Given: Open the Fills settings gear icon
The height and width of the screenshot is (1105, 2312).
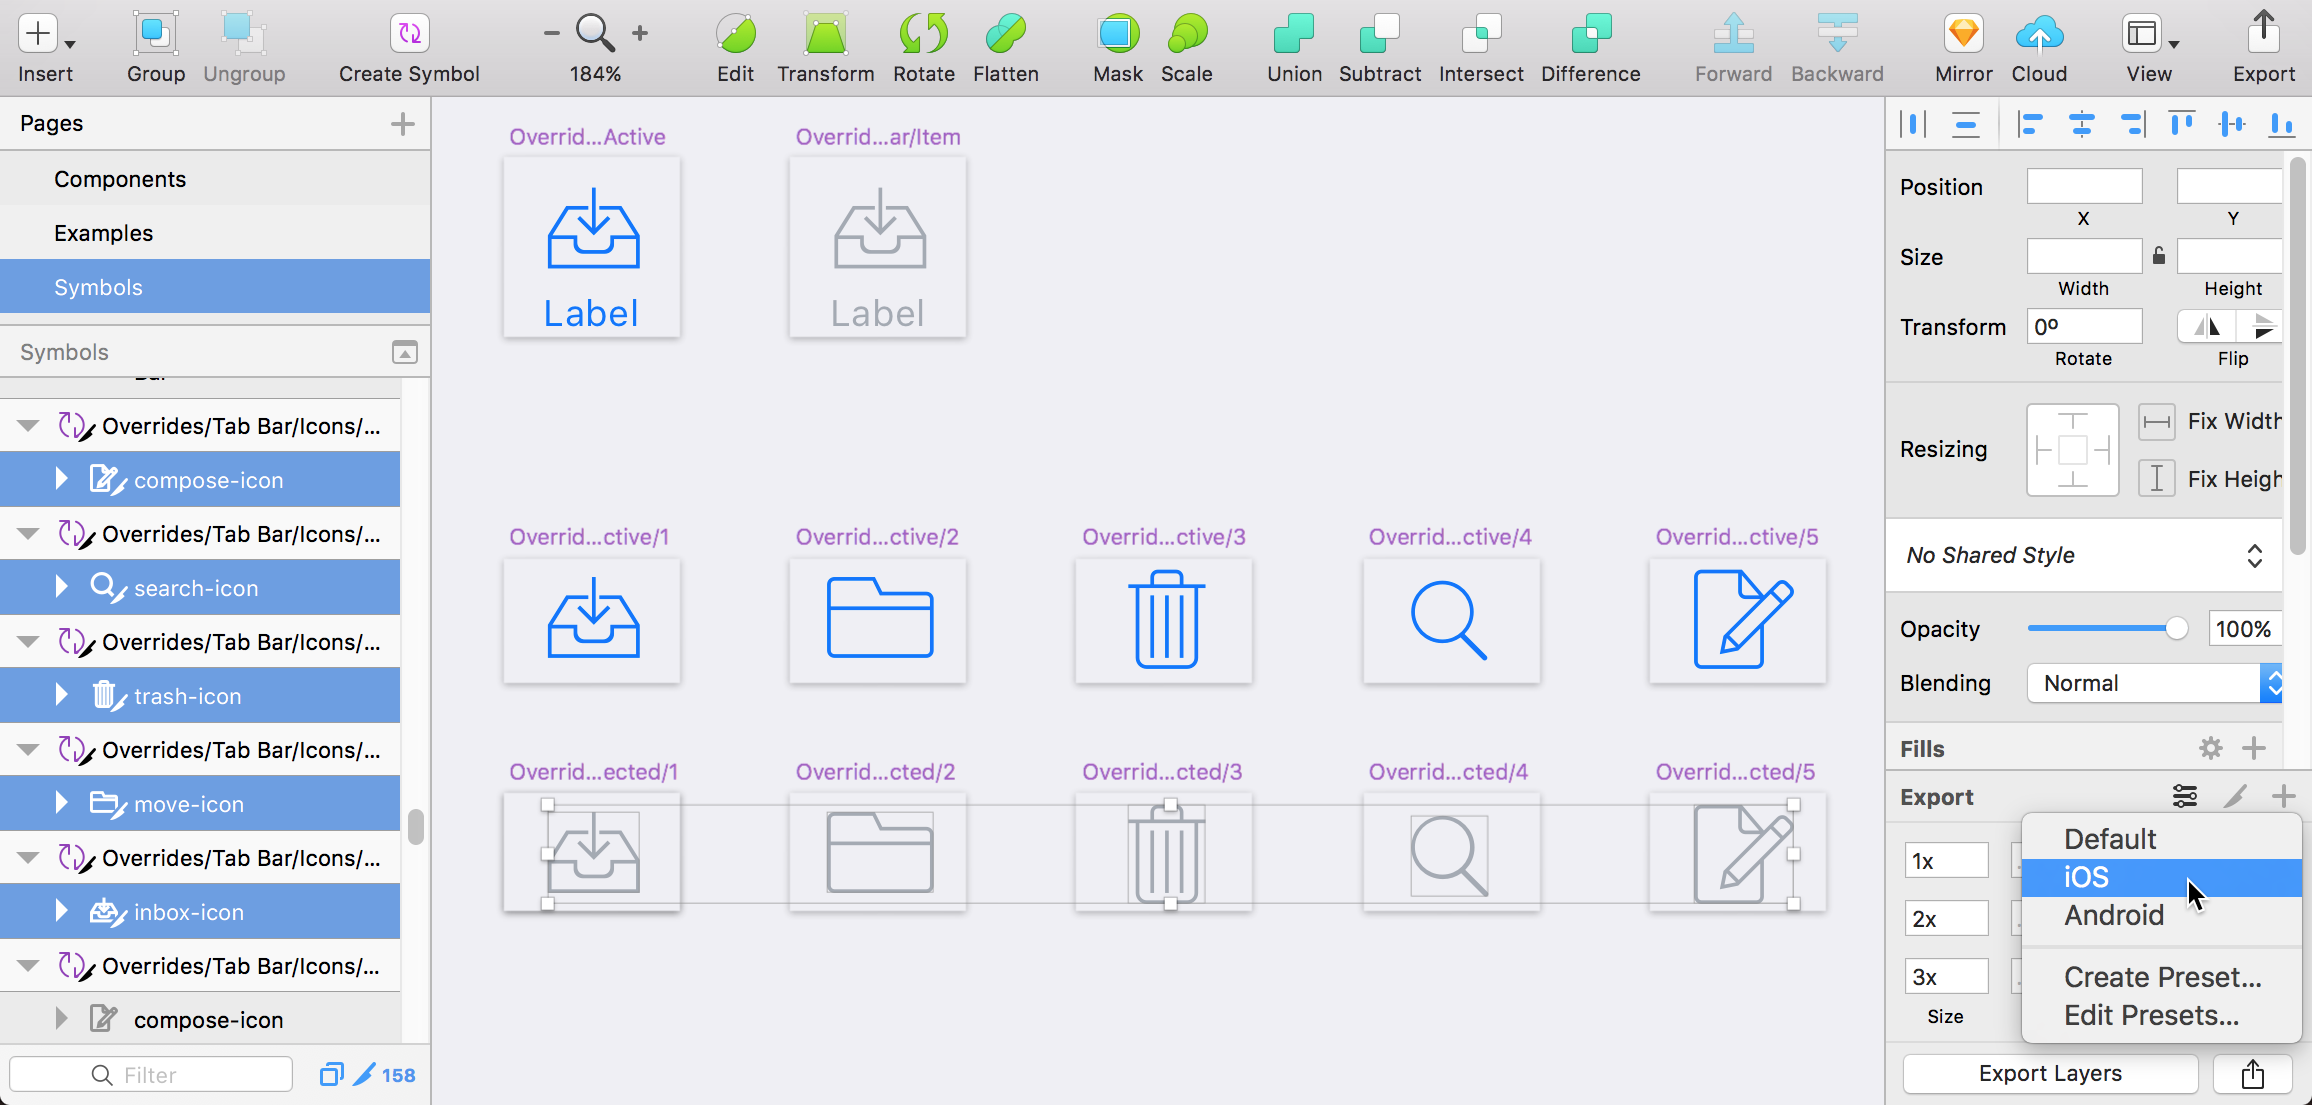Looking at the screenshot, I should point(2211,748).
